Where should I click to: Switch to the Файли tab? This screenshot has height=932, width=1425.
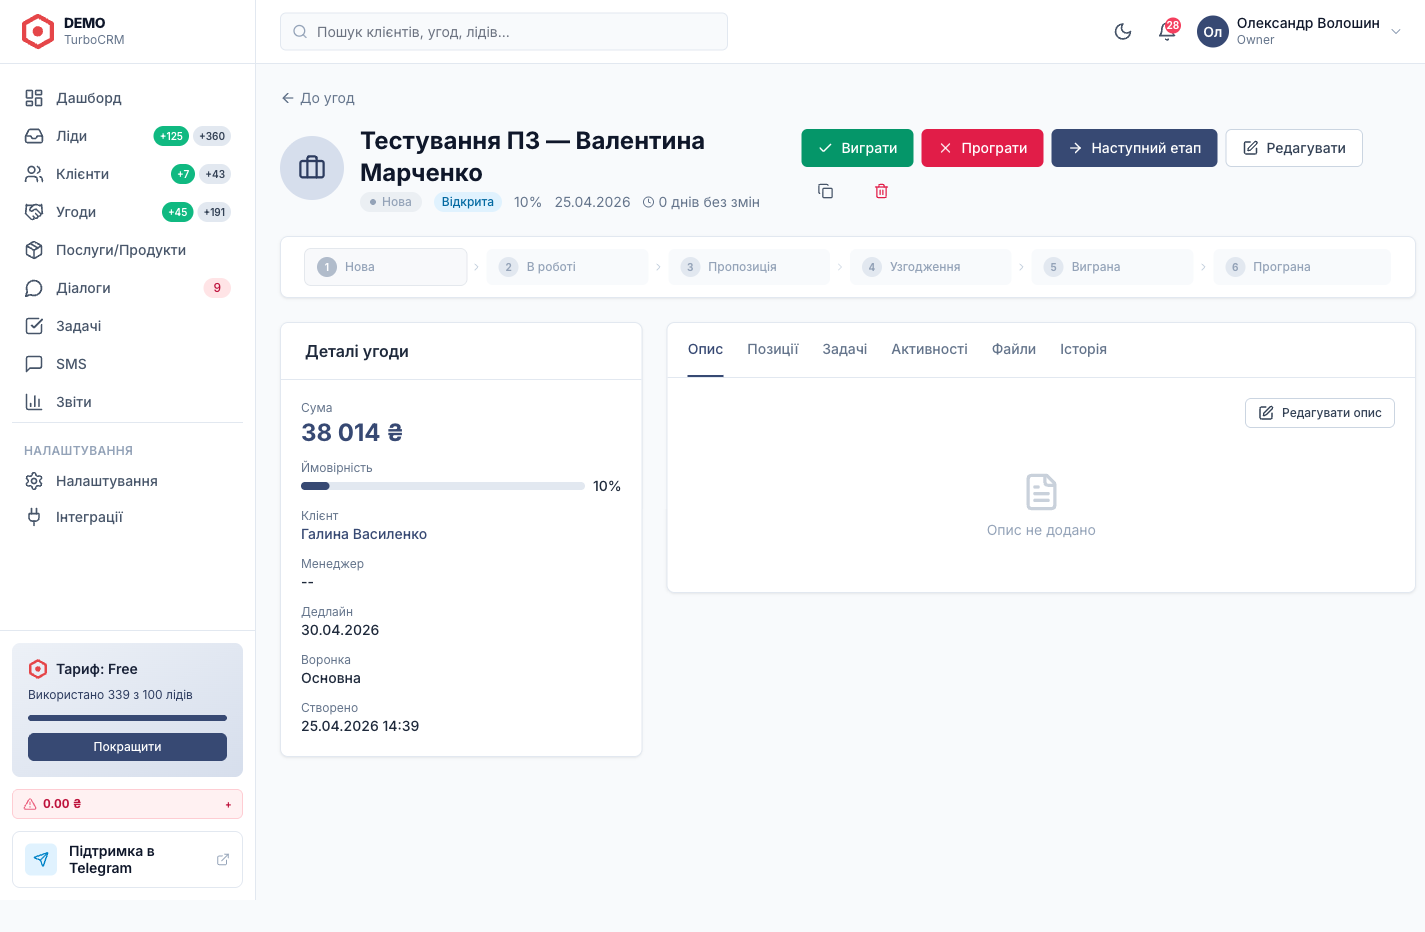[x=1014, y=349]
